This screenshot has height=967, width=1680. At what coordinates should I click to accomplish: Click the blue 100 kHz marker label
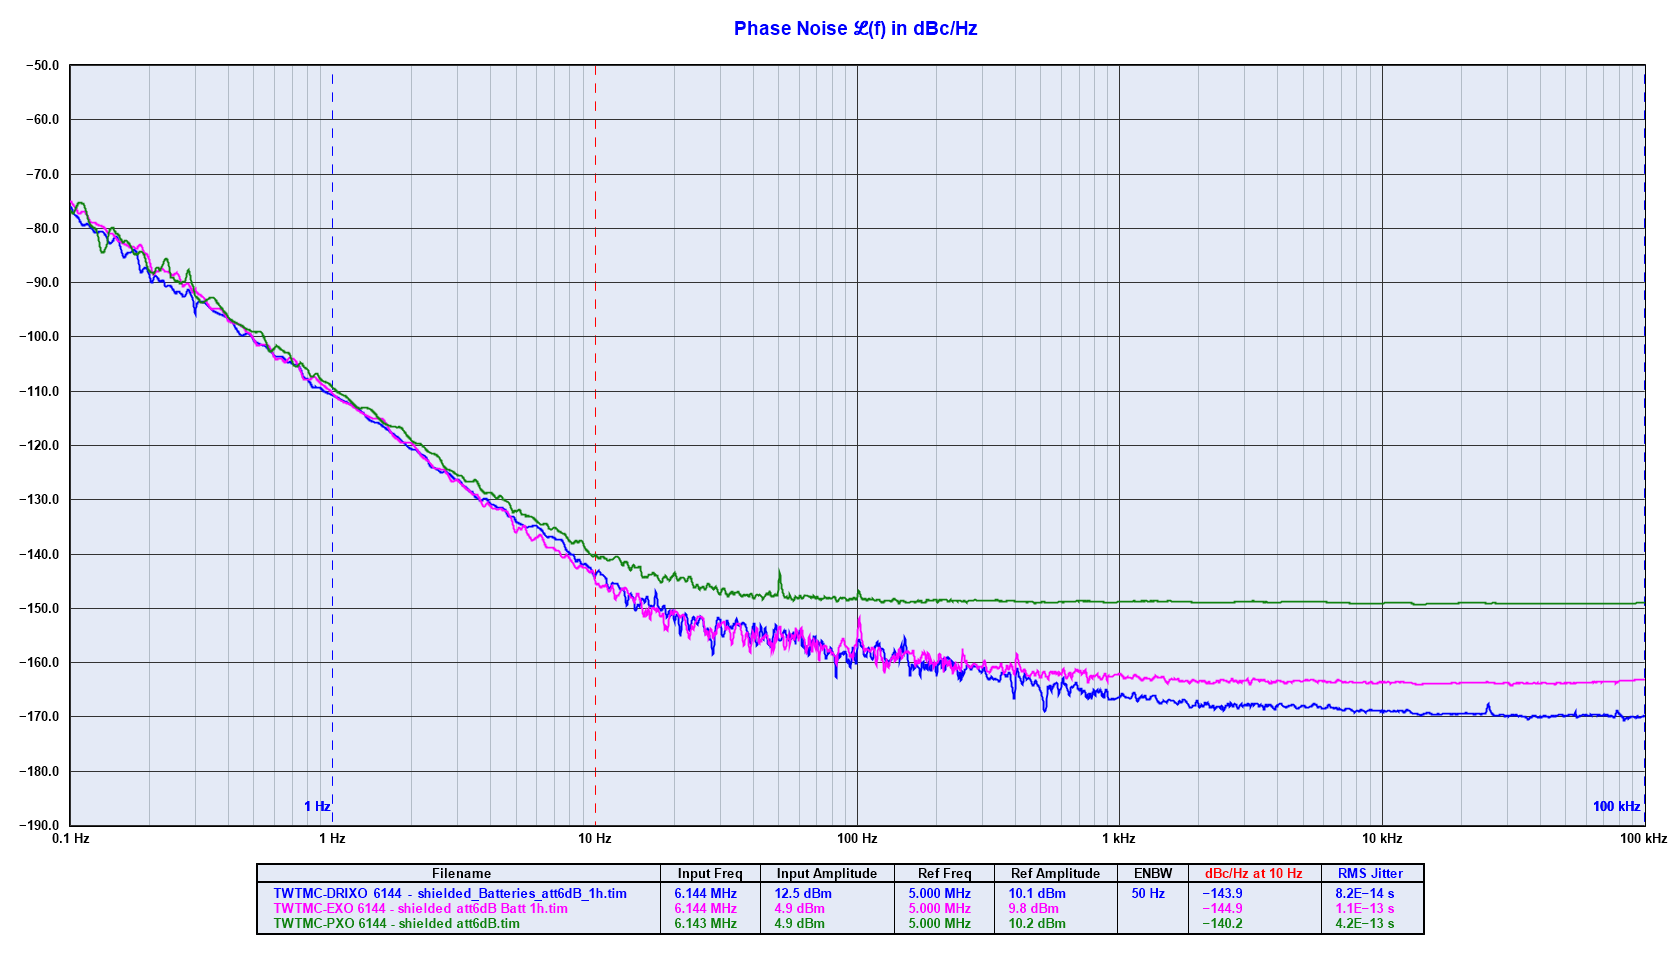1616,807
